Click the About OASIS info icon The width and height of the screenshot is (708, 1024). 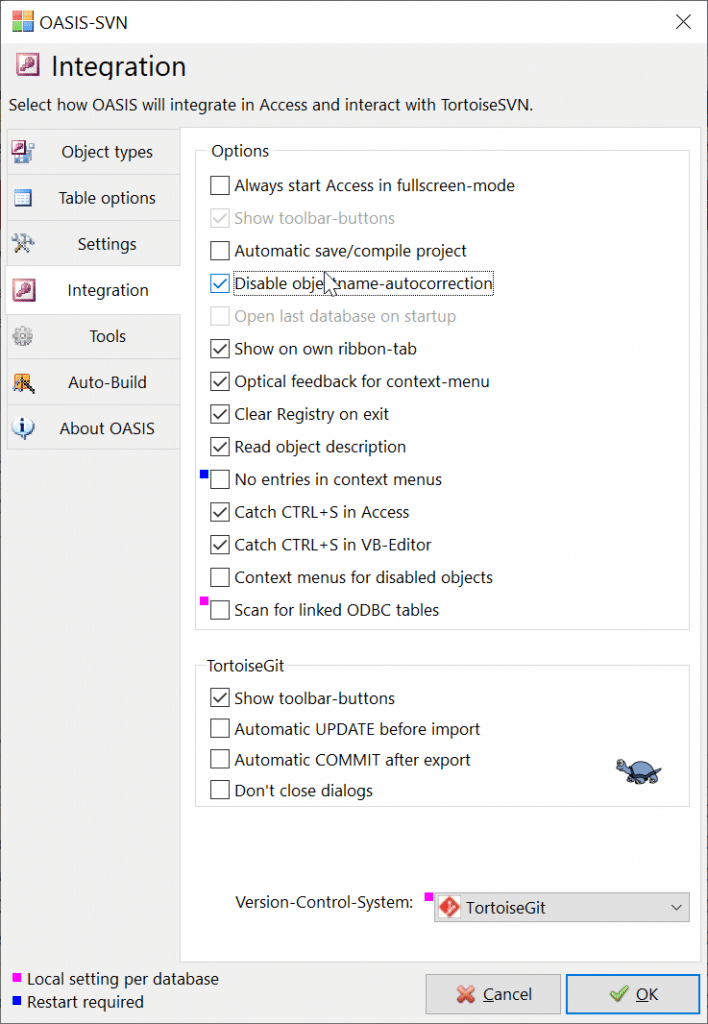tap(24, 428)
